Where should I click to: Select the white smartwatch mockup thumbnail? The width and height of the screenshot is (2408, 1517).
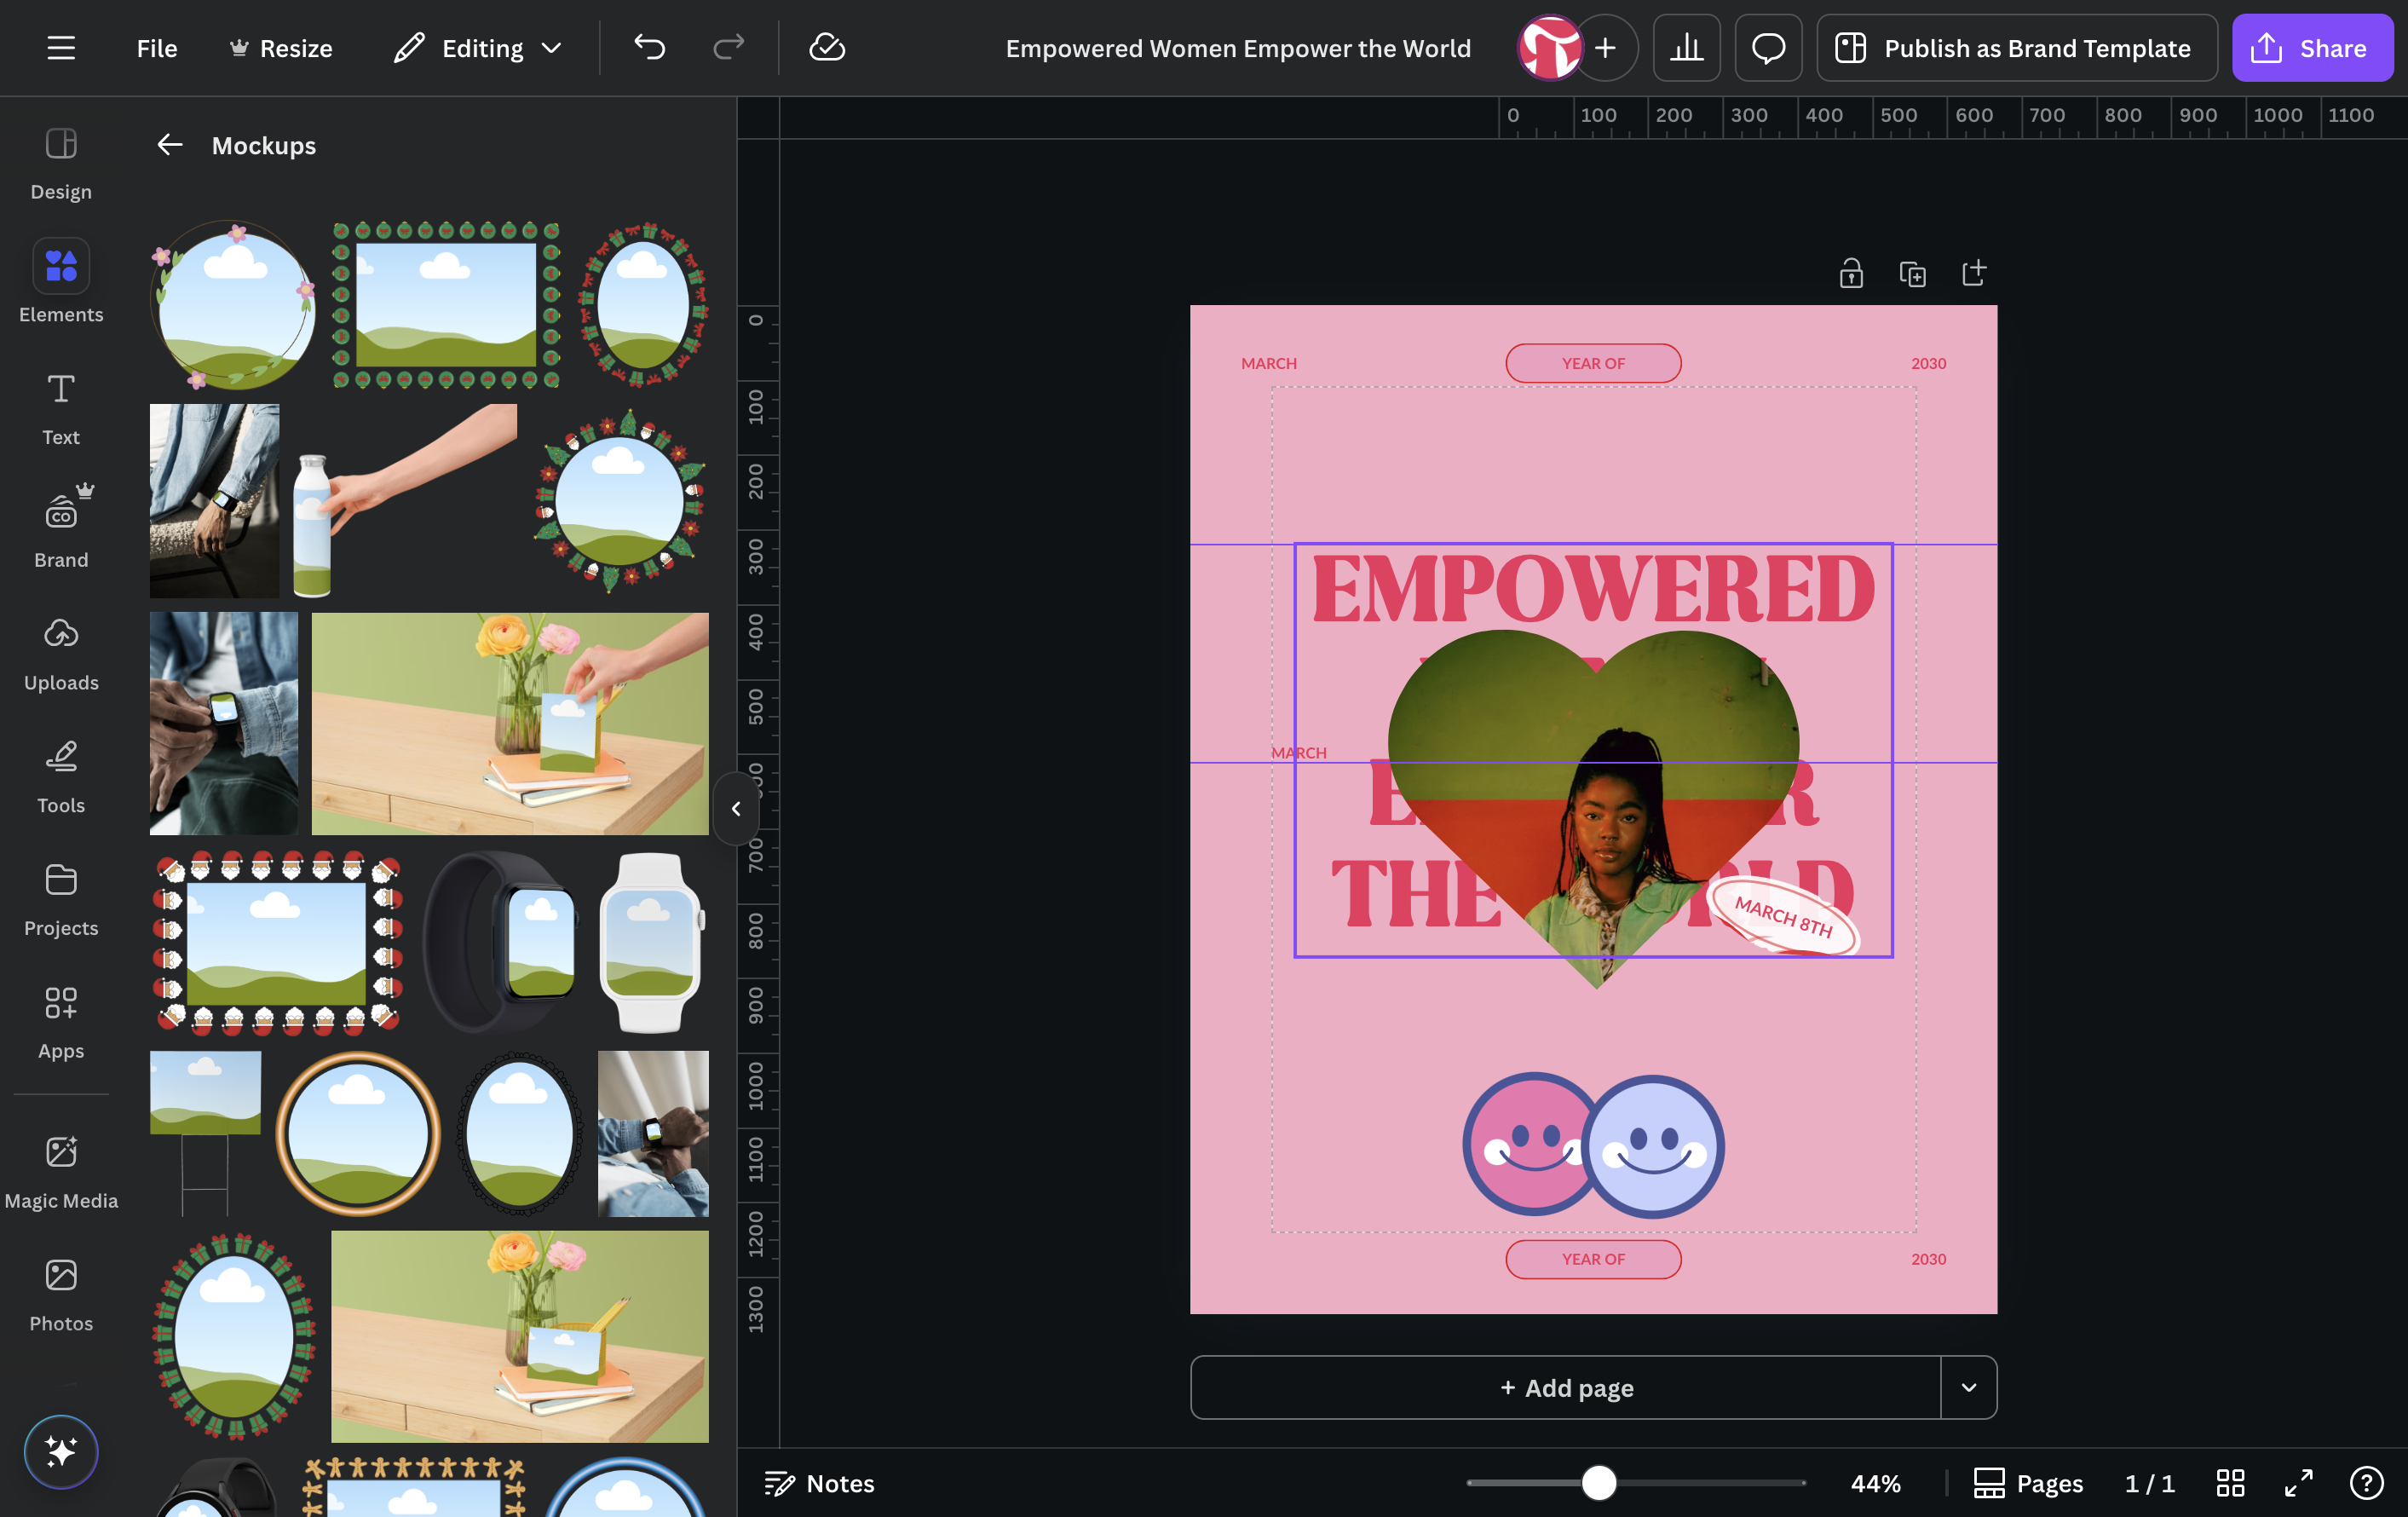click(x=652, y=942)
